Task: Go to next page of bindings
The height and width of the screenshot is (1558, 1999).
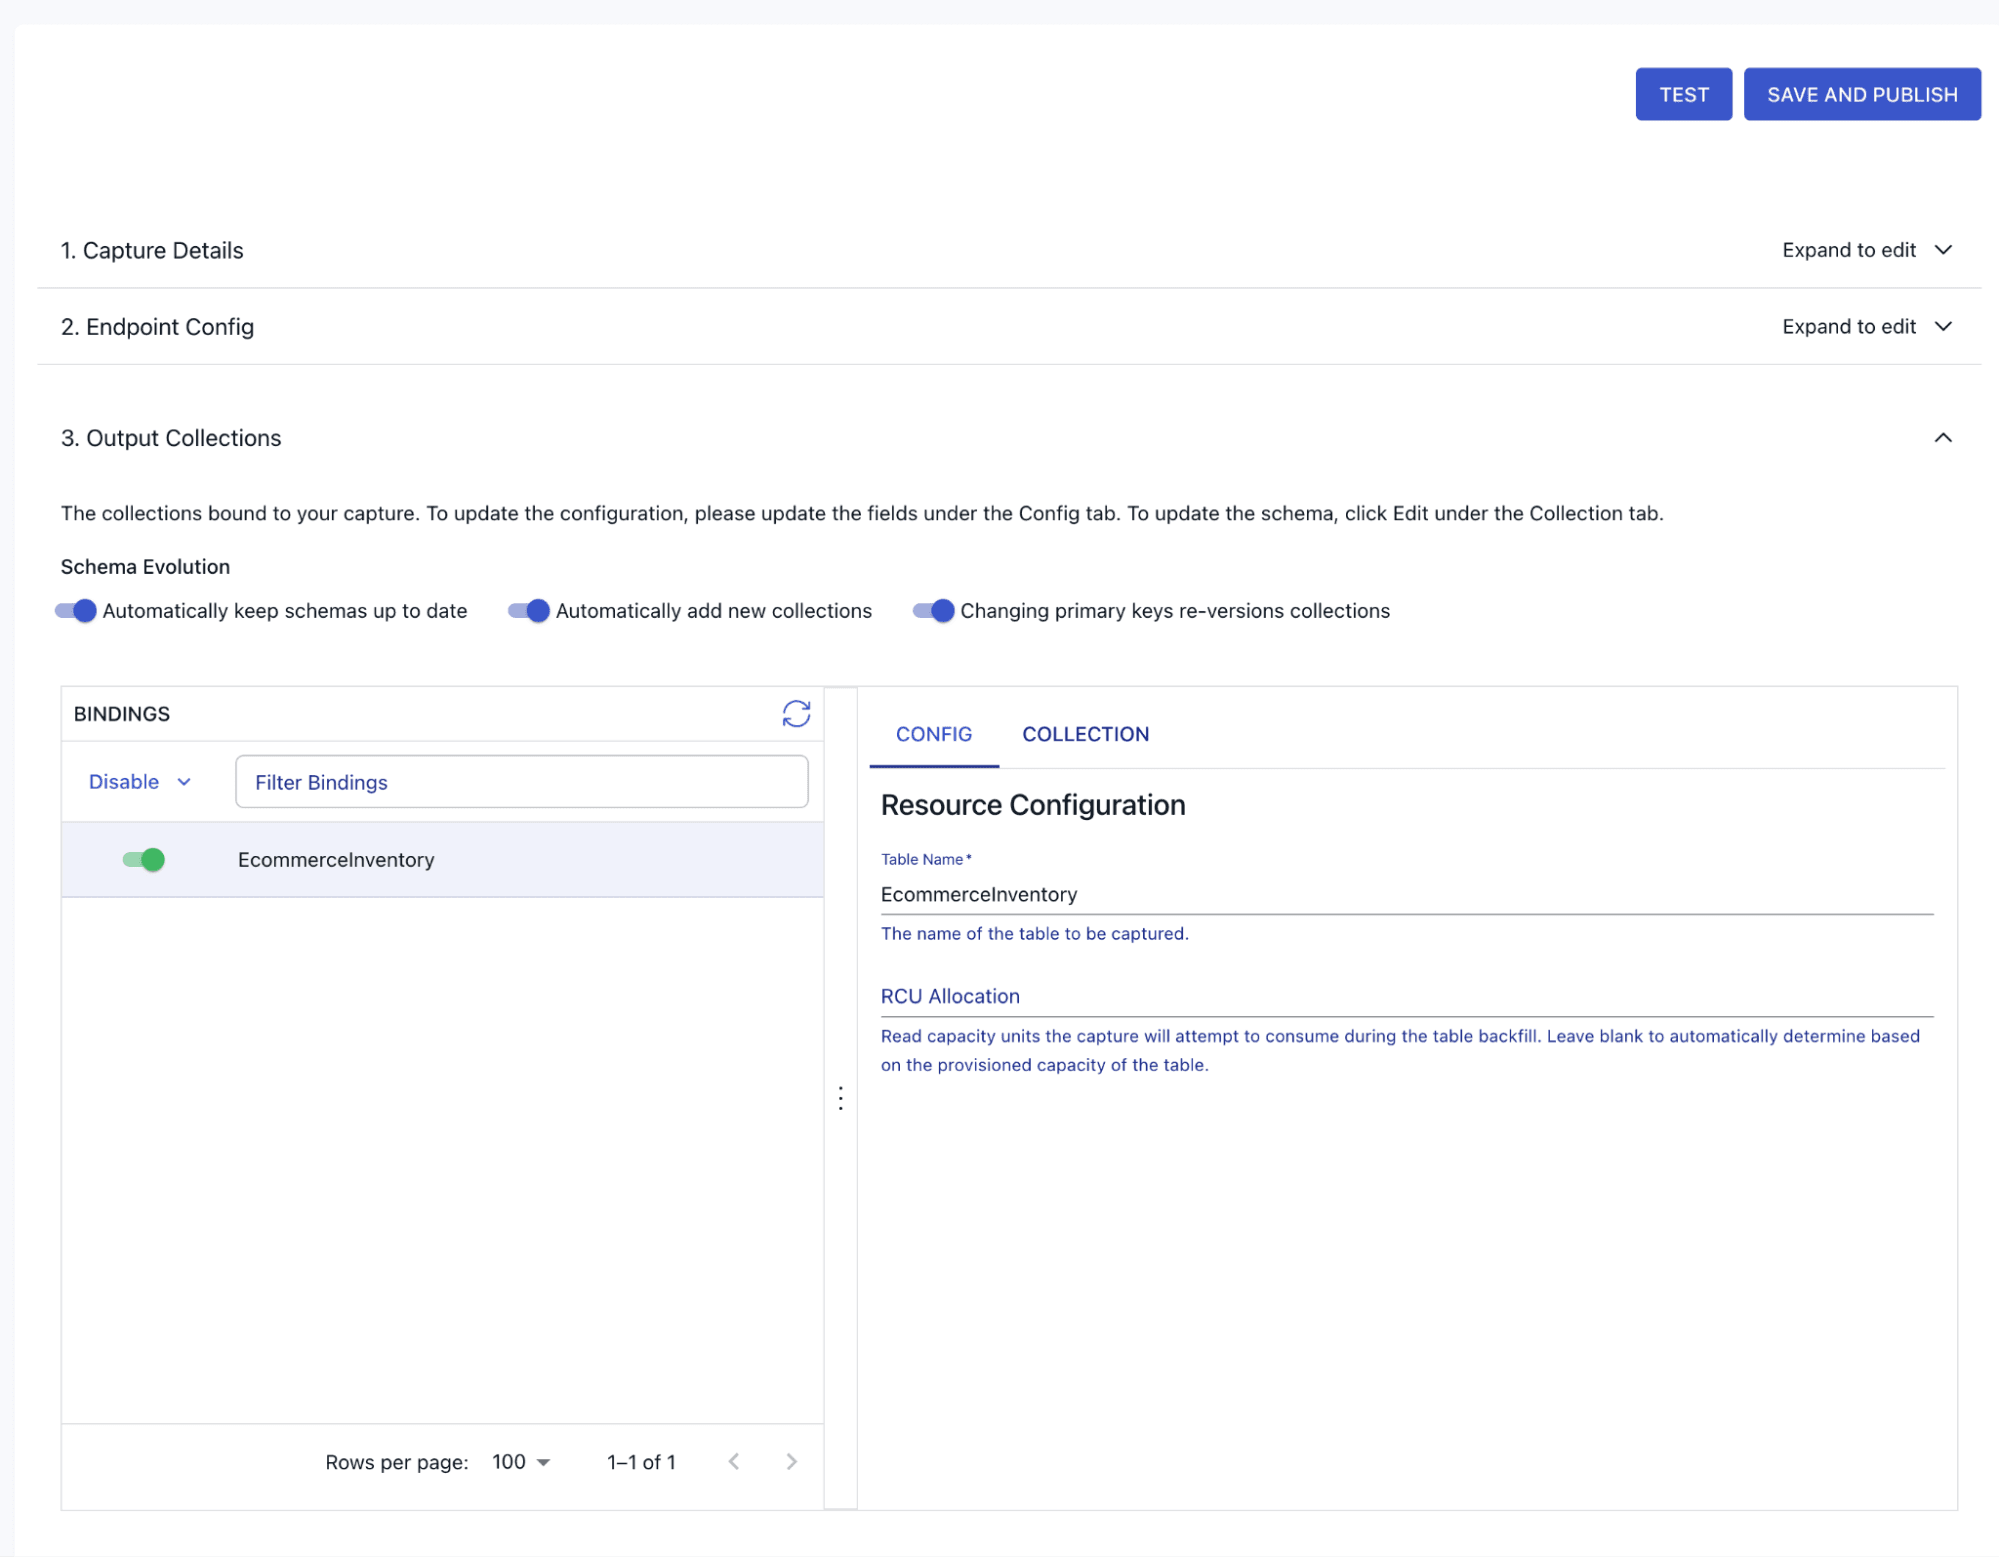Action: (x=791, y=1461)
